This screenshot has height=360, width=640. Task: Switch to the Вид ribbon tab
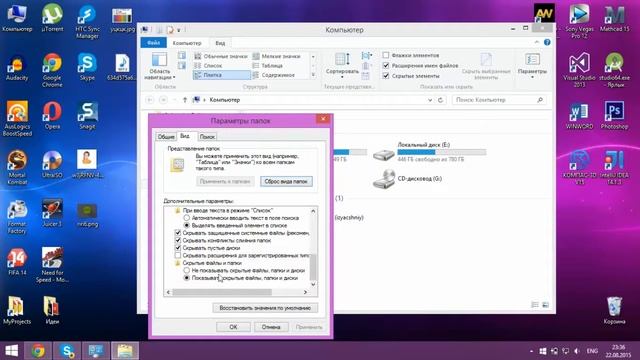[x=220, y=43]
